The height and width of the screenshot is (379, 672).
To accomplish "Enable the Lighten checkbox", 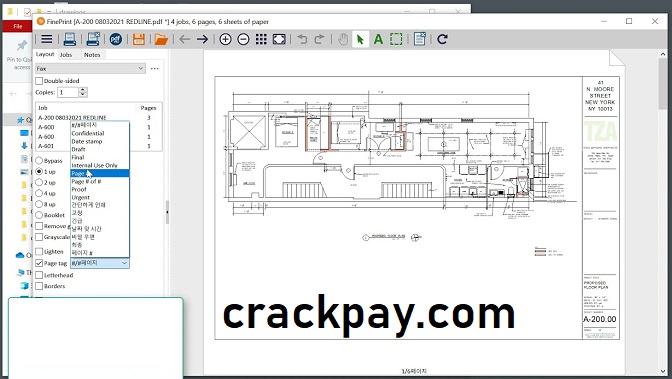I will (x=39, y=251).
